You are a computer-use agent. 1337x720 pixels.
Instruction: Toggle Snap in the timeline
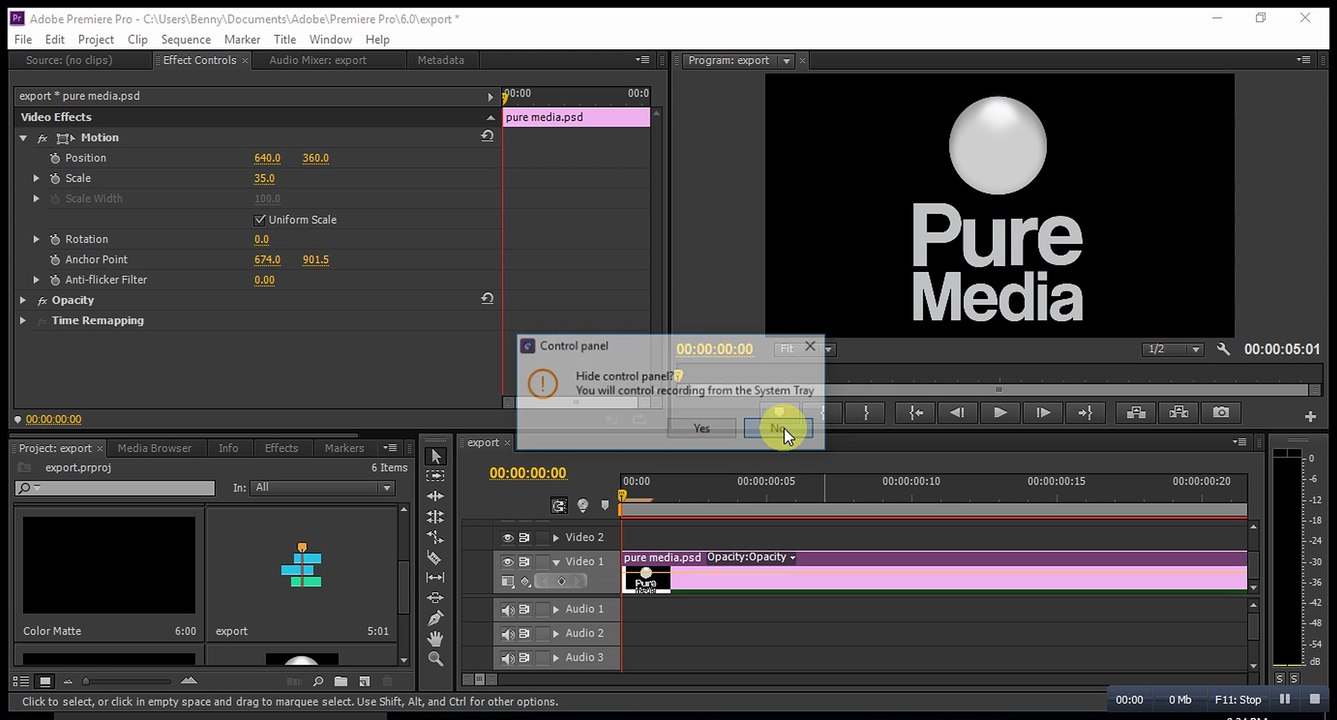point(559,506)
